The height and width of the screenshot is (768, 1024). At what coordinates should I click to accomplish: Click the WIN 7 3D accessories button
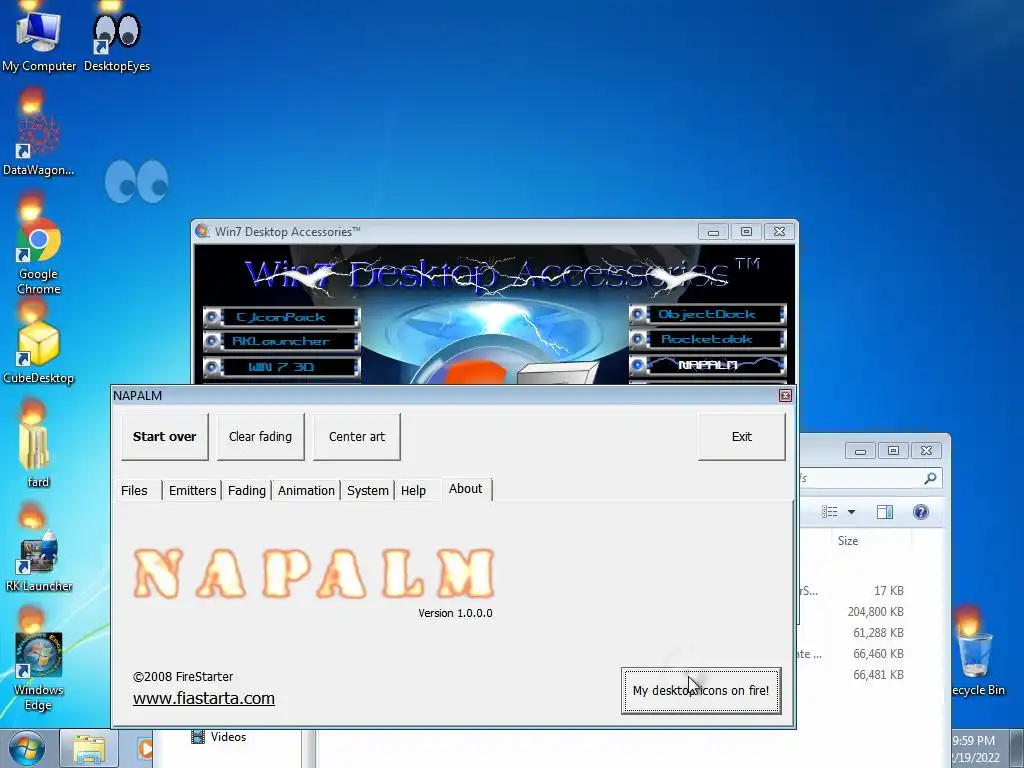click(281, 367)
